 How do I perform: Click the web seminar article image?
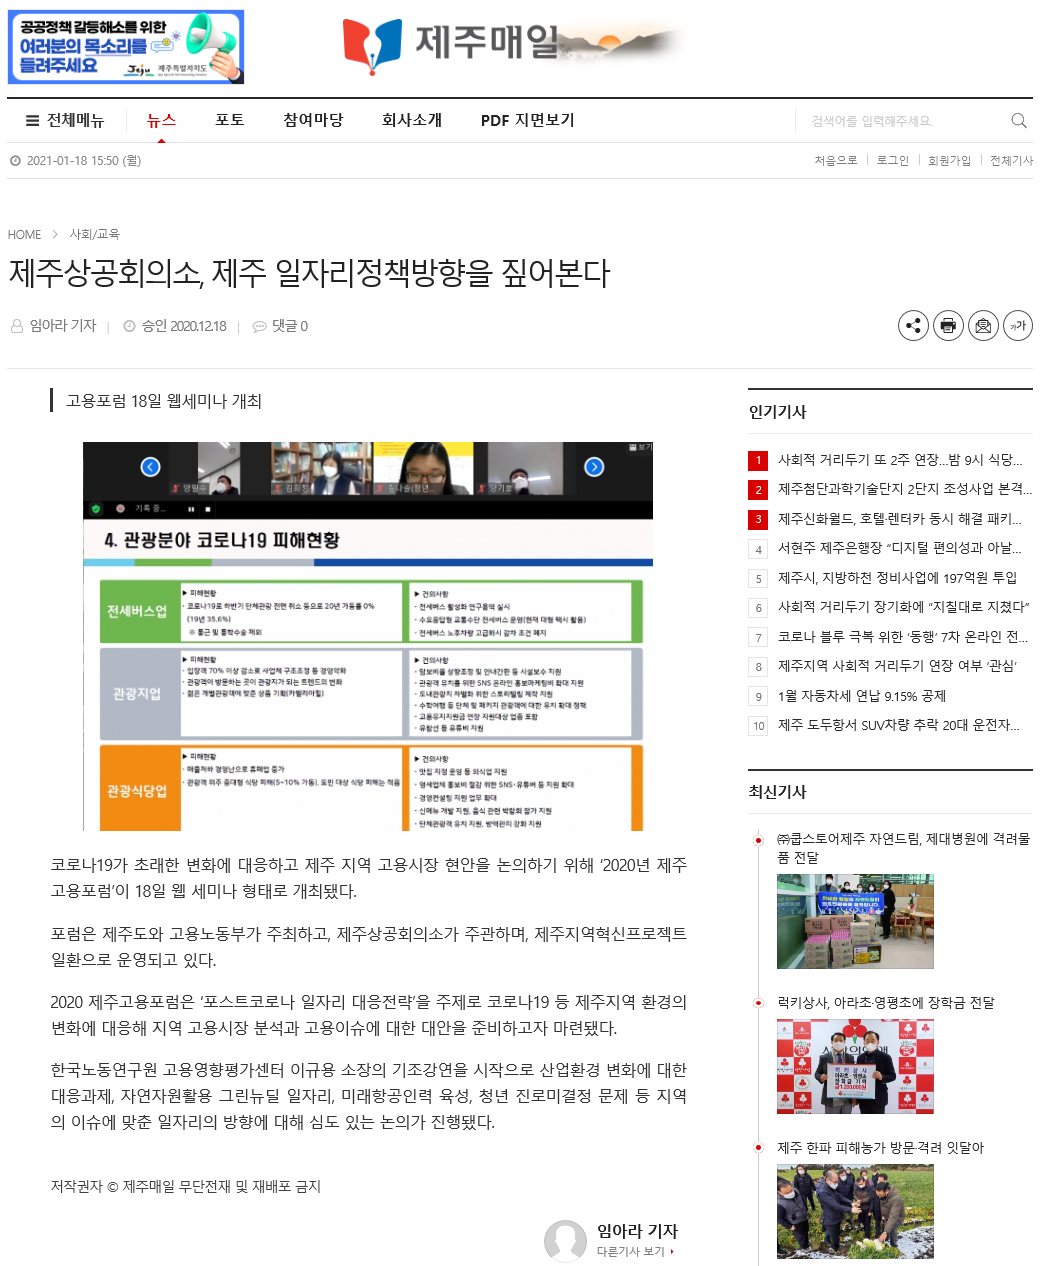point(367,636)
